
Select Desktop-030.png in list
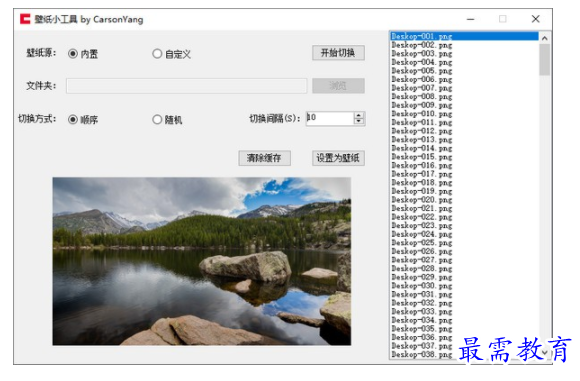coord(422,286)
